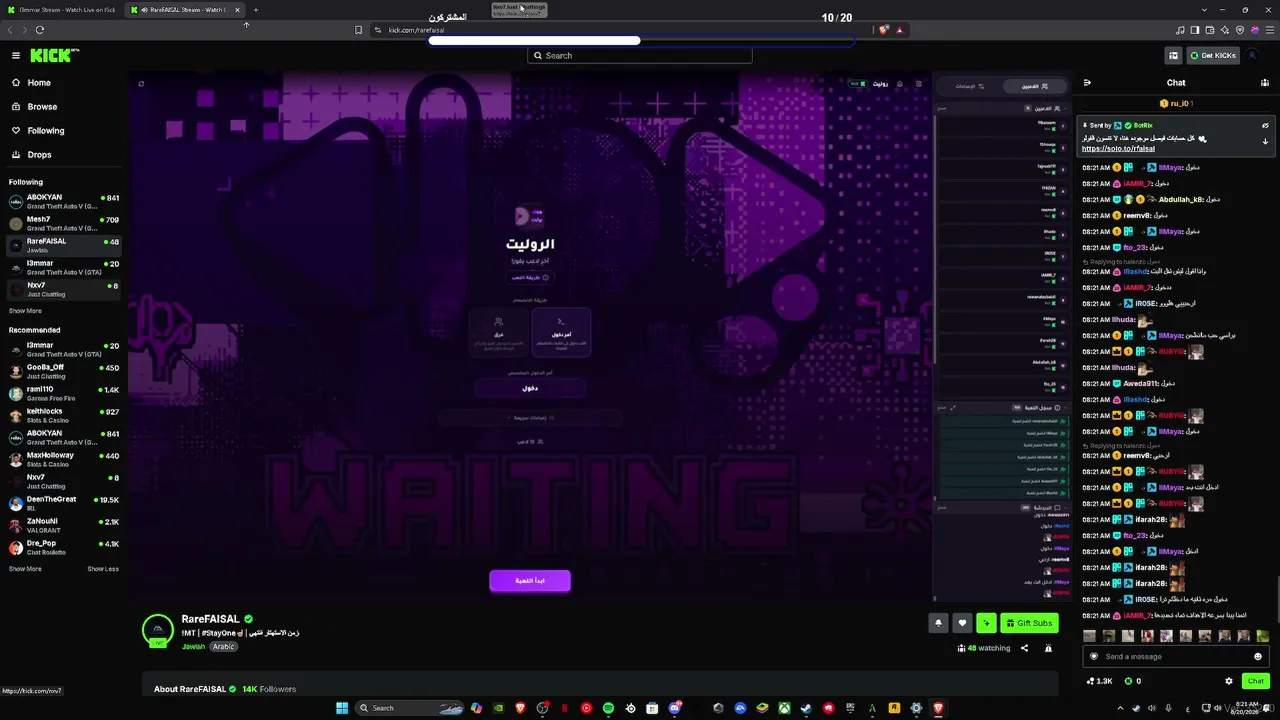Open RareFAISAL channel avatar
The width and height of the screenshot is (1280, 720).
[x=158, y=630]
